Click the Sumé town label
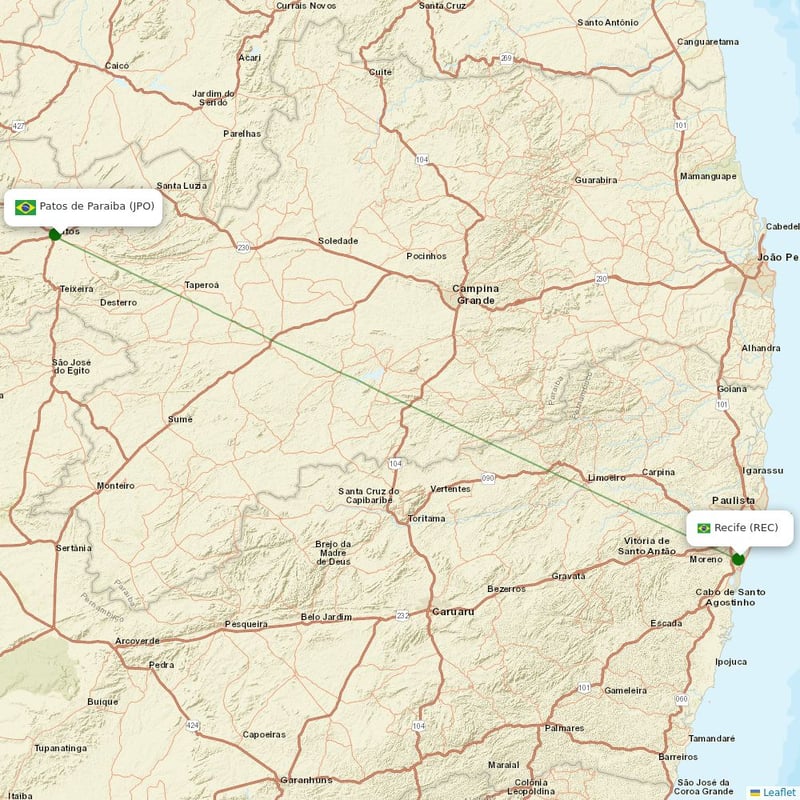800x800 pixels. coord(180,419)
